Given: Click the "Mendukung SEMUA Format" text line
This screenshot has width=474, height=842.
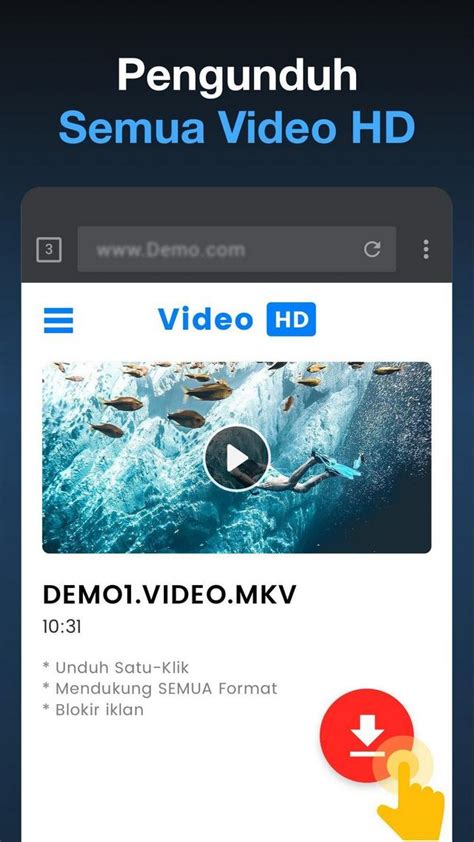Looking at the screenshot, I should (x=160, y=688).
